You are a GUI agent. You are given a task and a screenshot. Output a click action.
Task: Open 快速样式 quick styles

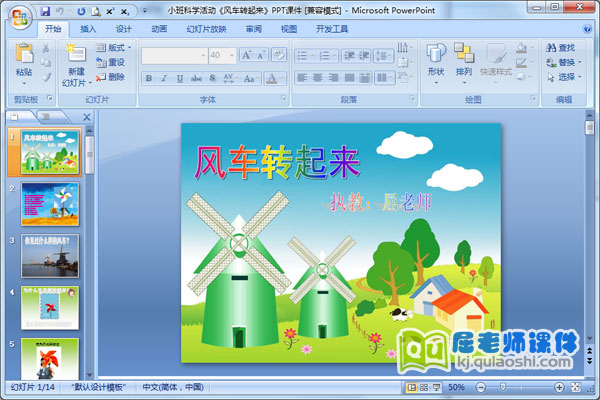click(x=496, y=63)
